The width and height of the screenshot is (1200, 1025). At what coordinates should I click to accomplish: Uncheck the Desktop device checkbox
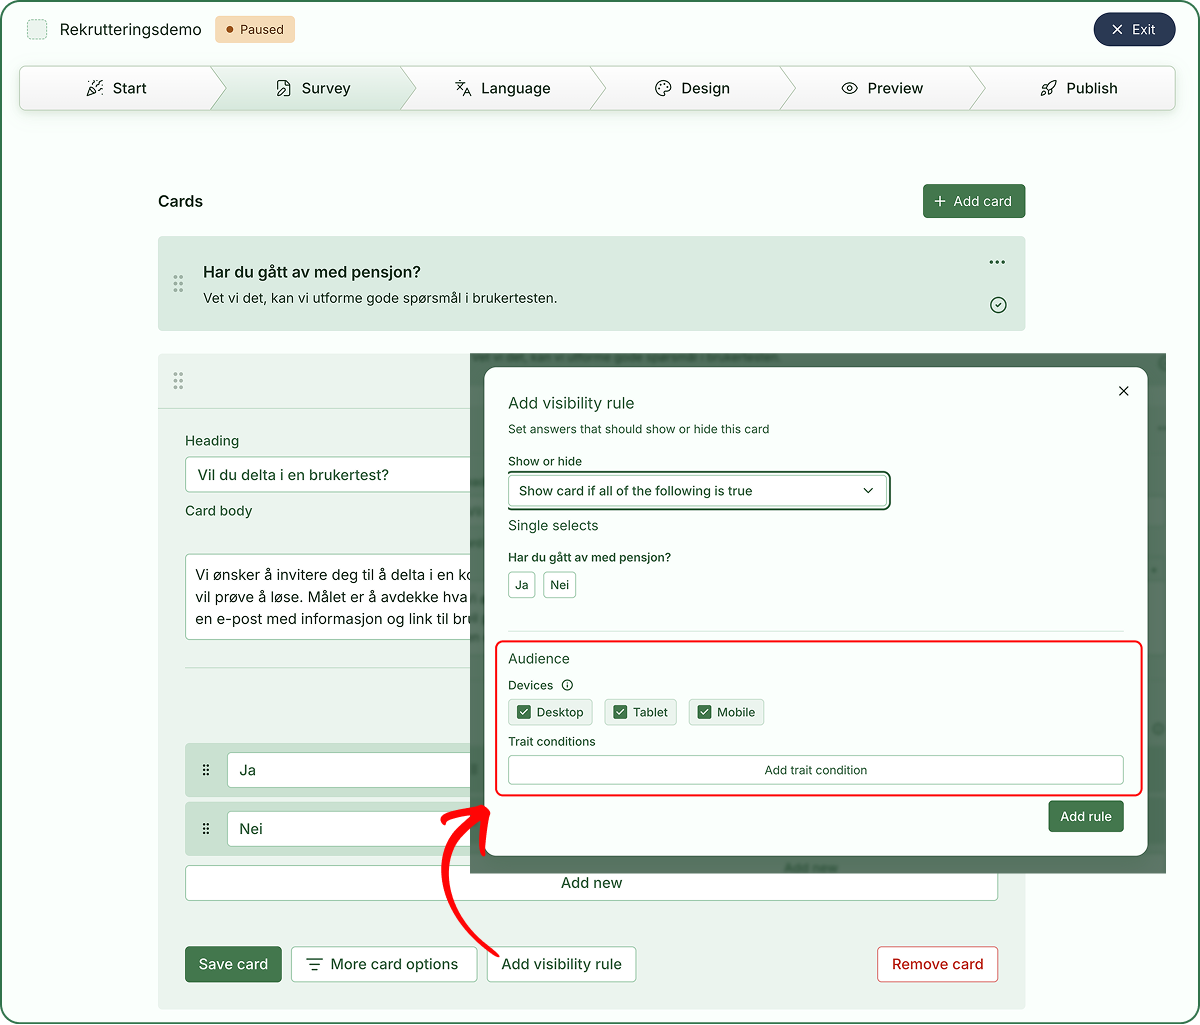click(524, 712)
